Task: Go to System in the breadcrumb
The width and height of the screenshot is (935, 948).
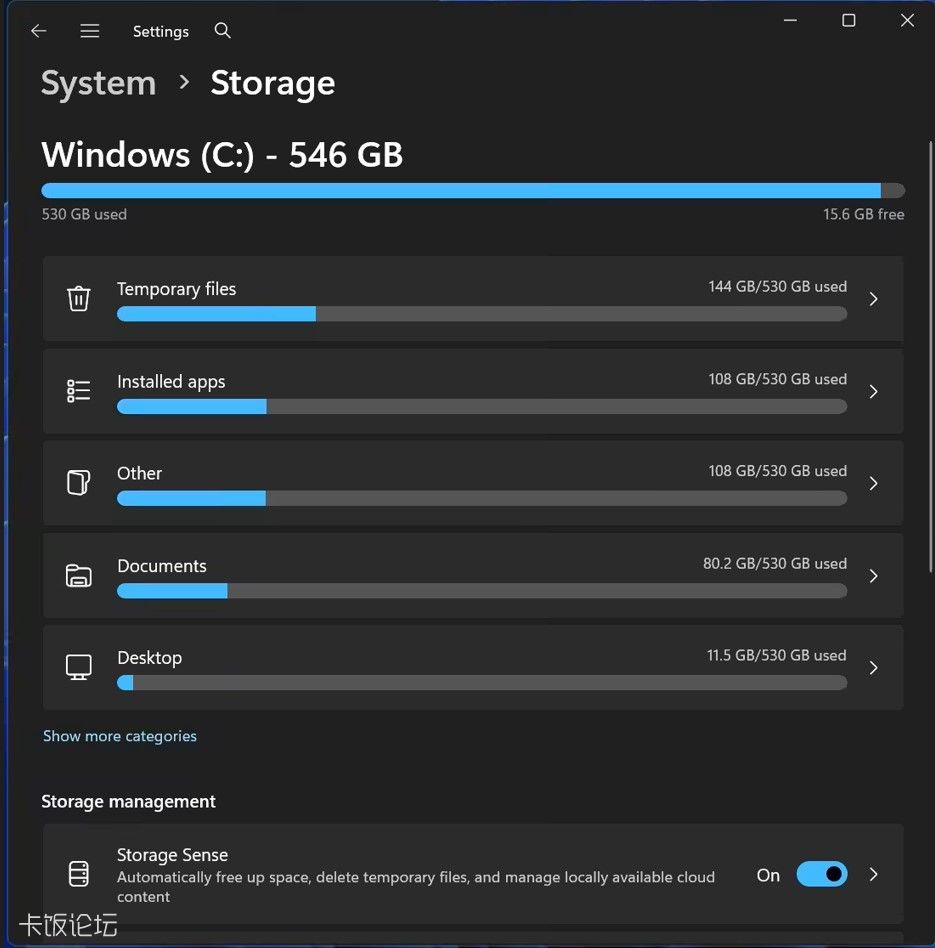Action: (98, 83)
